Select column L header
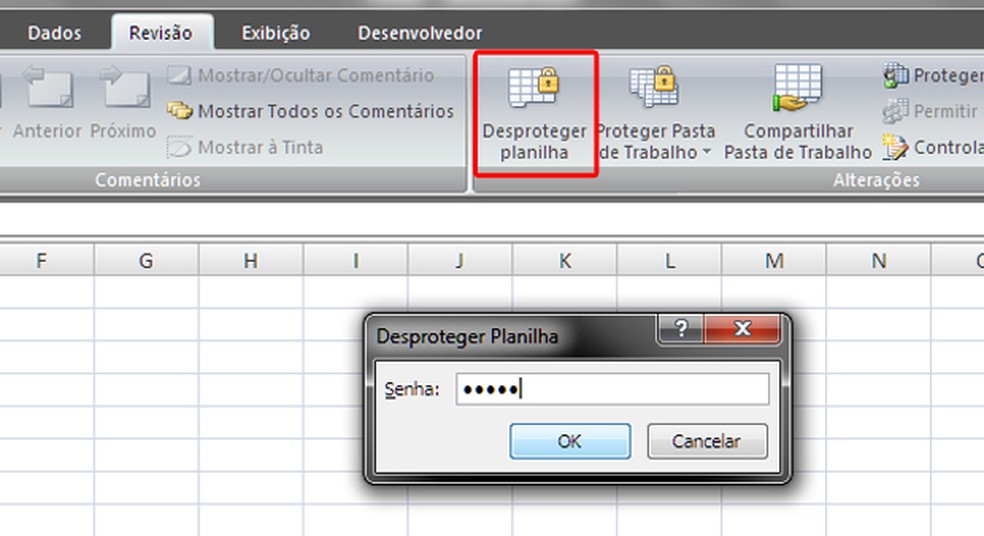The image size is (984, 536). pos(670,260)
